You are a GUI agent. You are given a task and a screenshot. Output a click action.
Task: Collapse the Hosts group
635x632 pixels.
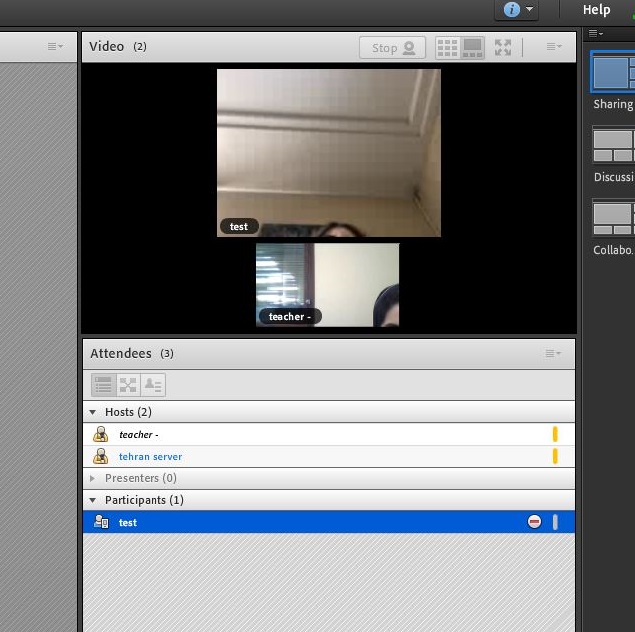(94, 412)
